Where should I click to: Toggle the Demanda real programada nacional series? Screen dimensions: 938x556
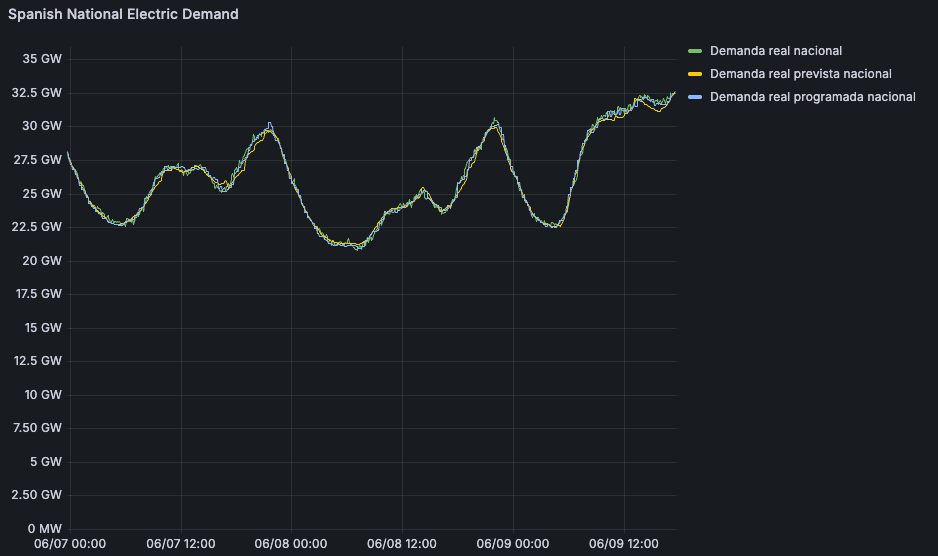click(812, 97)
